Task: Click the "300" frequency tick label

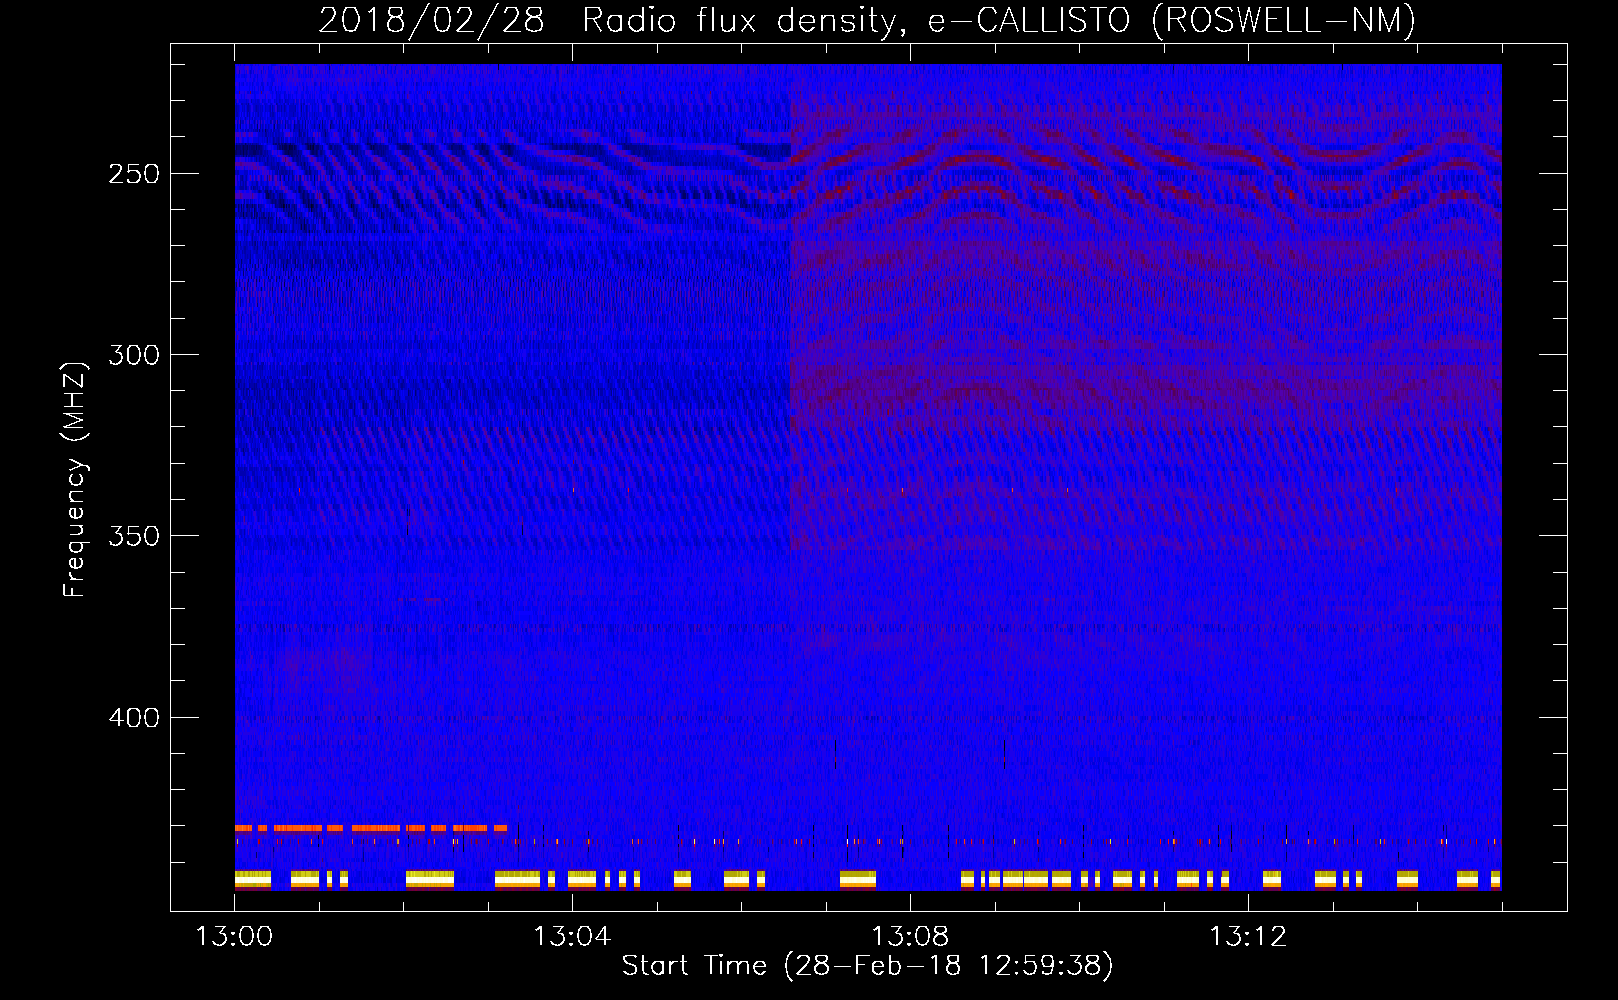Action: [x=134, y=355]
